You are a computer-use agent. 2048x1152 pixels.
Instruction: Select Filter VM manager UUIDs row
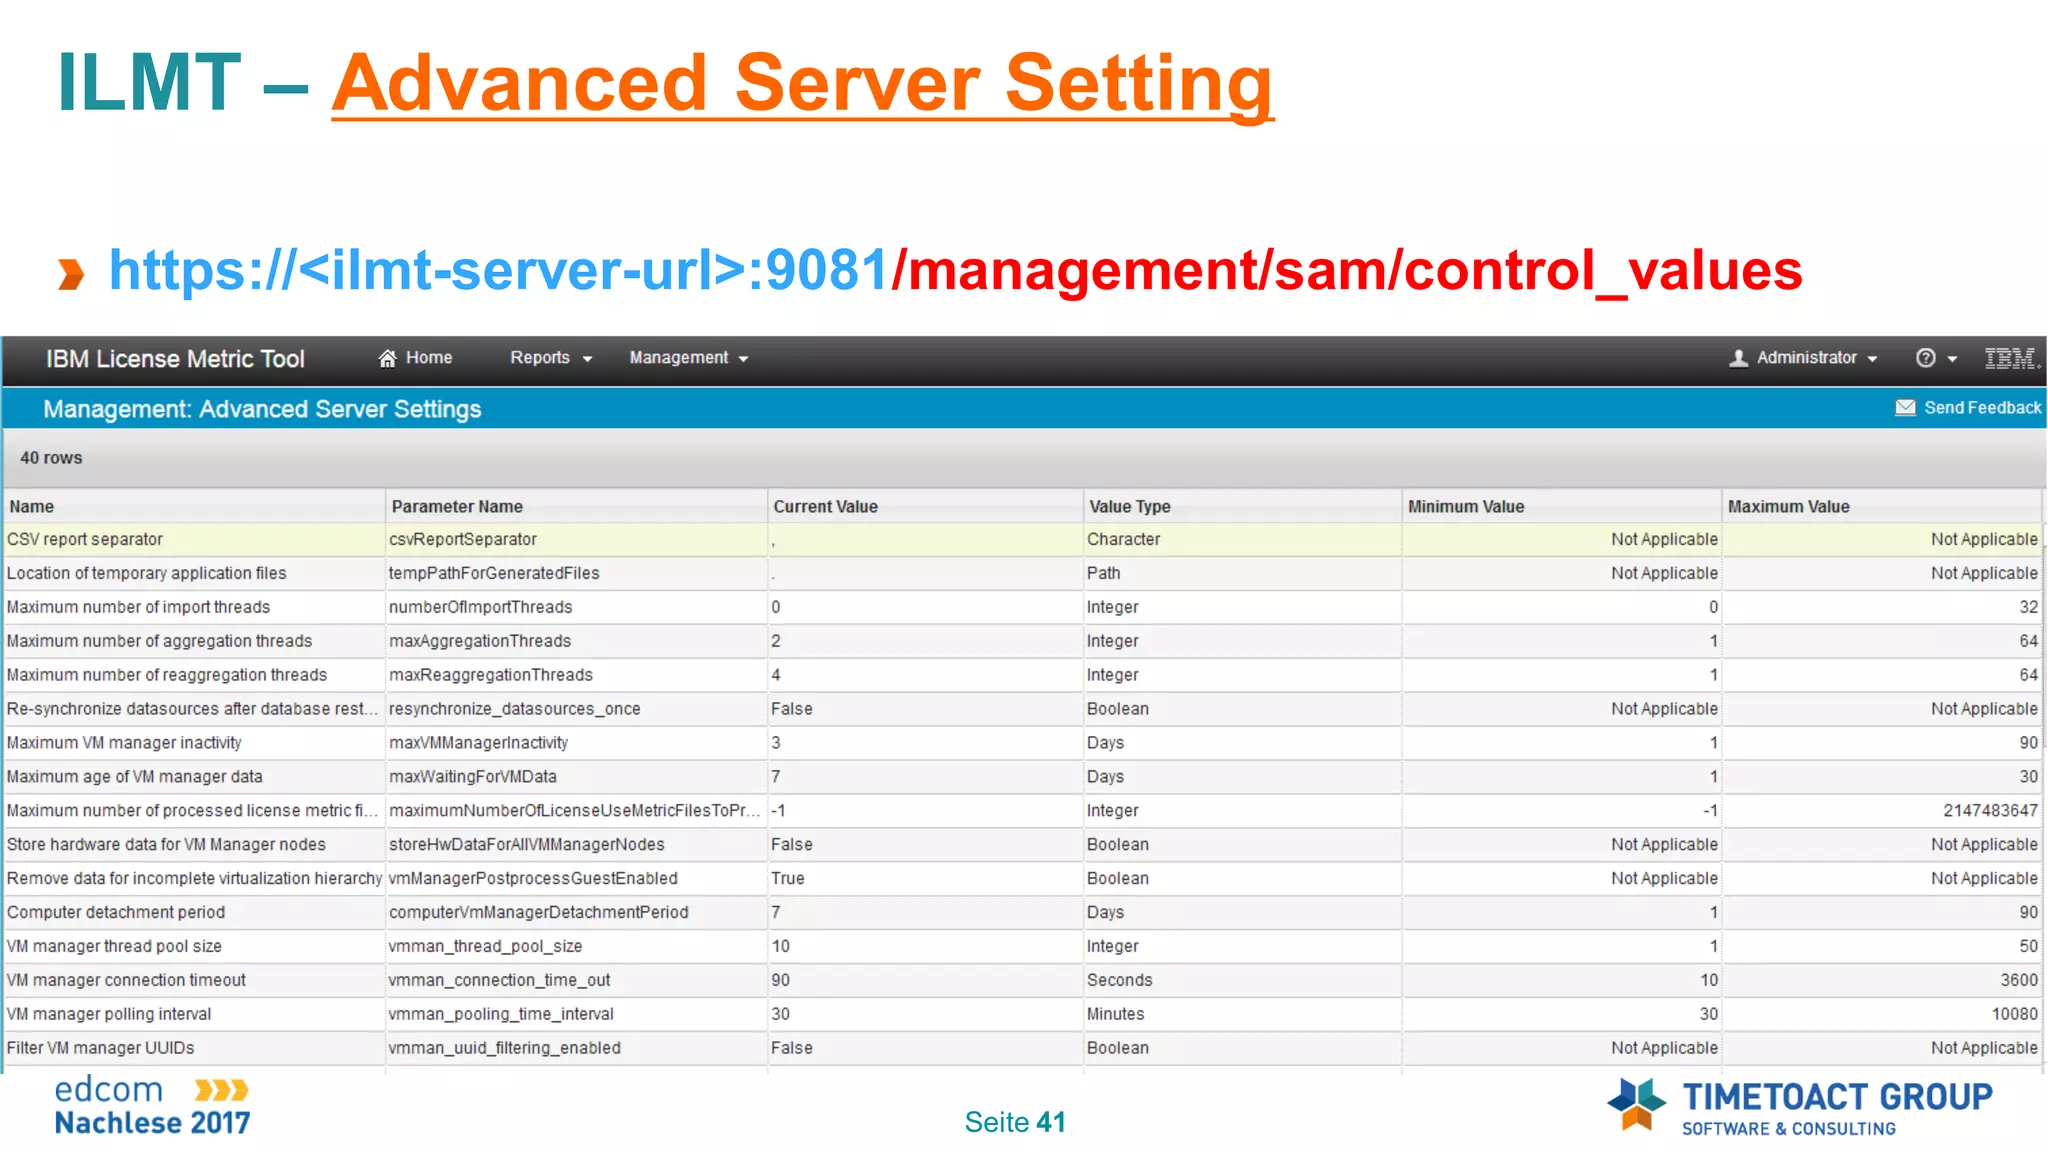tap(1022, 1049)
